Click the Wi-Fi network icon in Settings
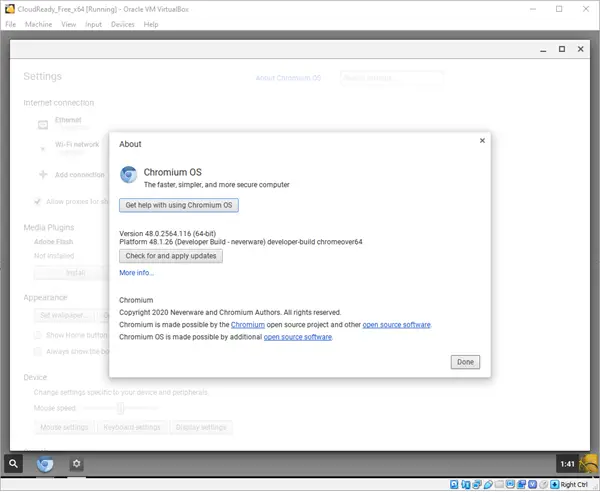Screen dimensions: 600x492 click(x=43, y=148)
